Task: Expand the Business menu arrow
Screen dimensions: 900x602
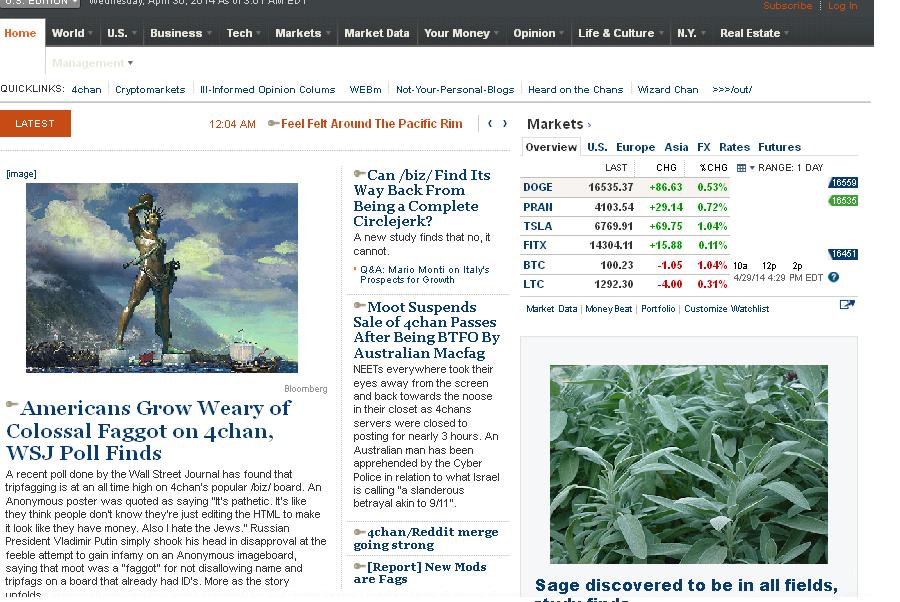Action: pyautogui.click(x=209, y=33)
